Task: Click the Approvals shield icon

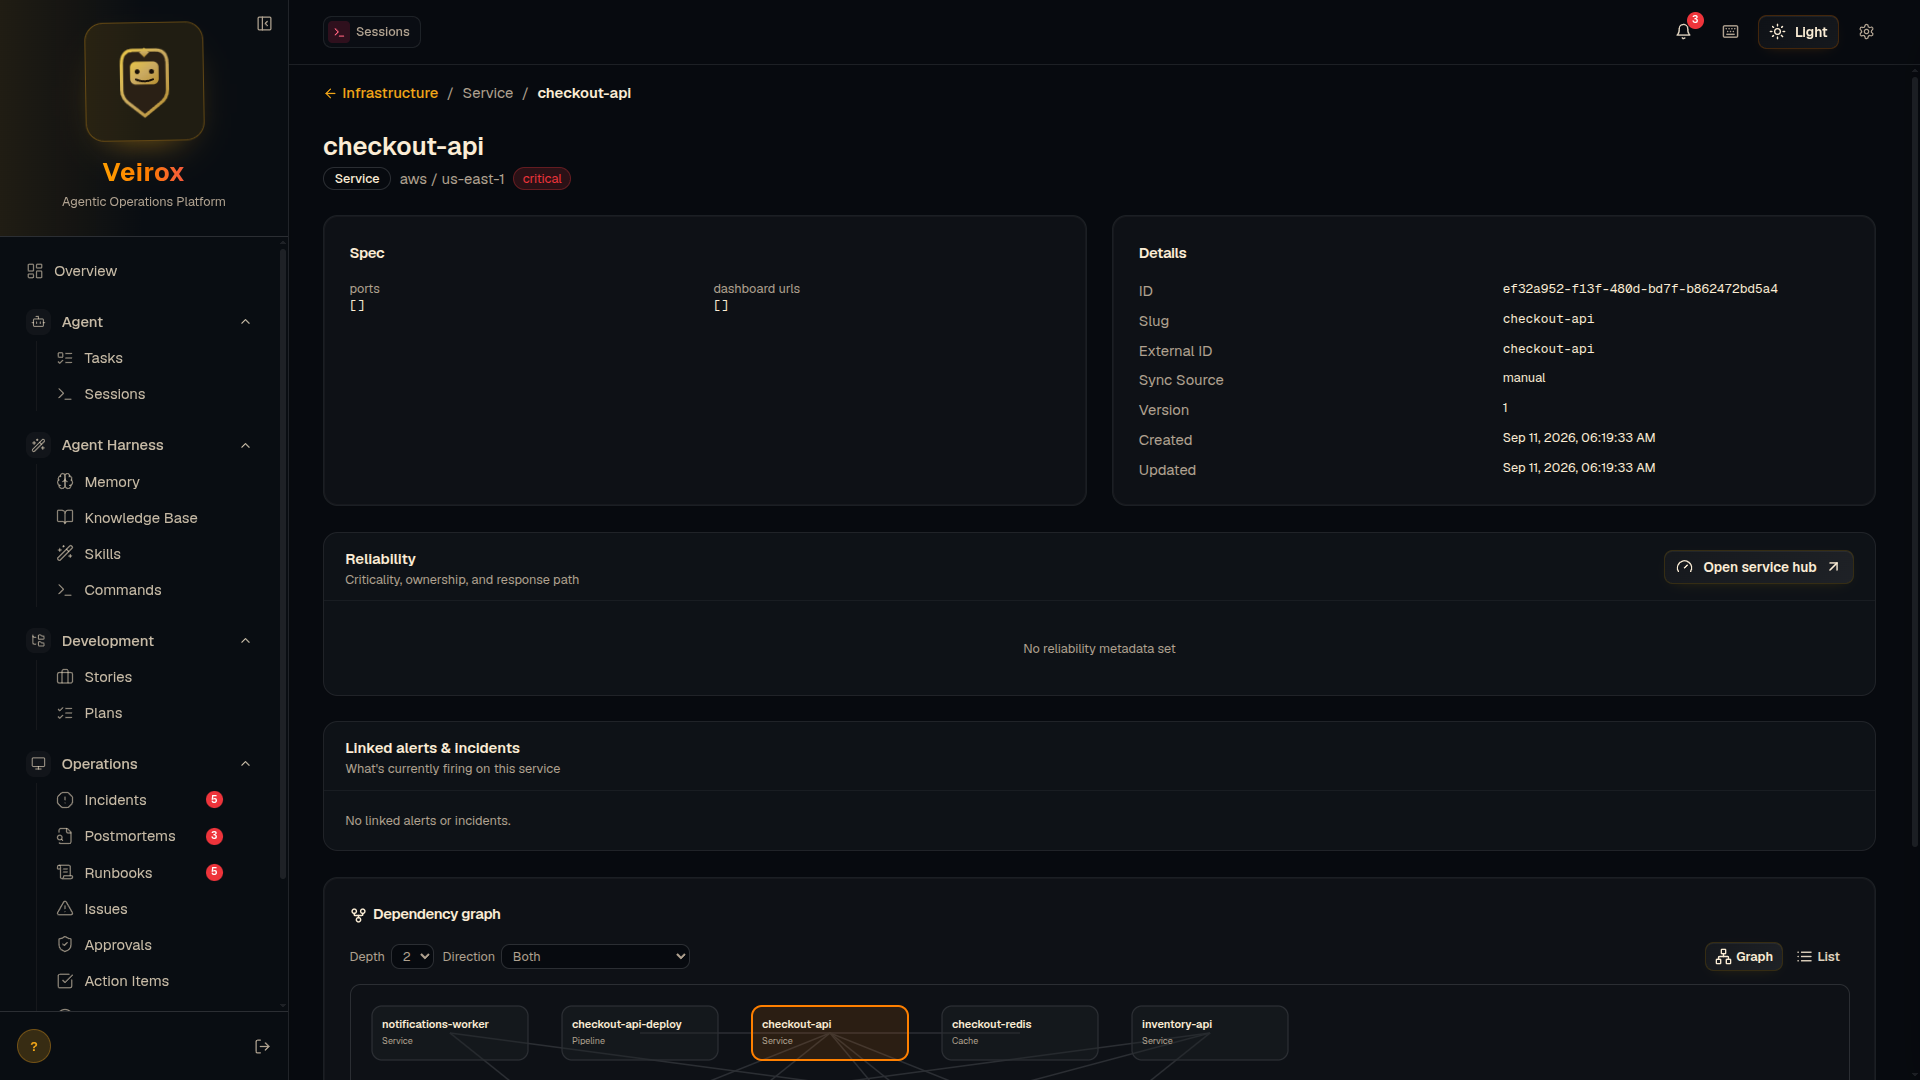Action: (x=65, y=944)
